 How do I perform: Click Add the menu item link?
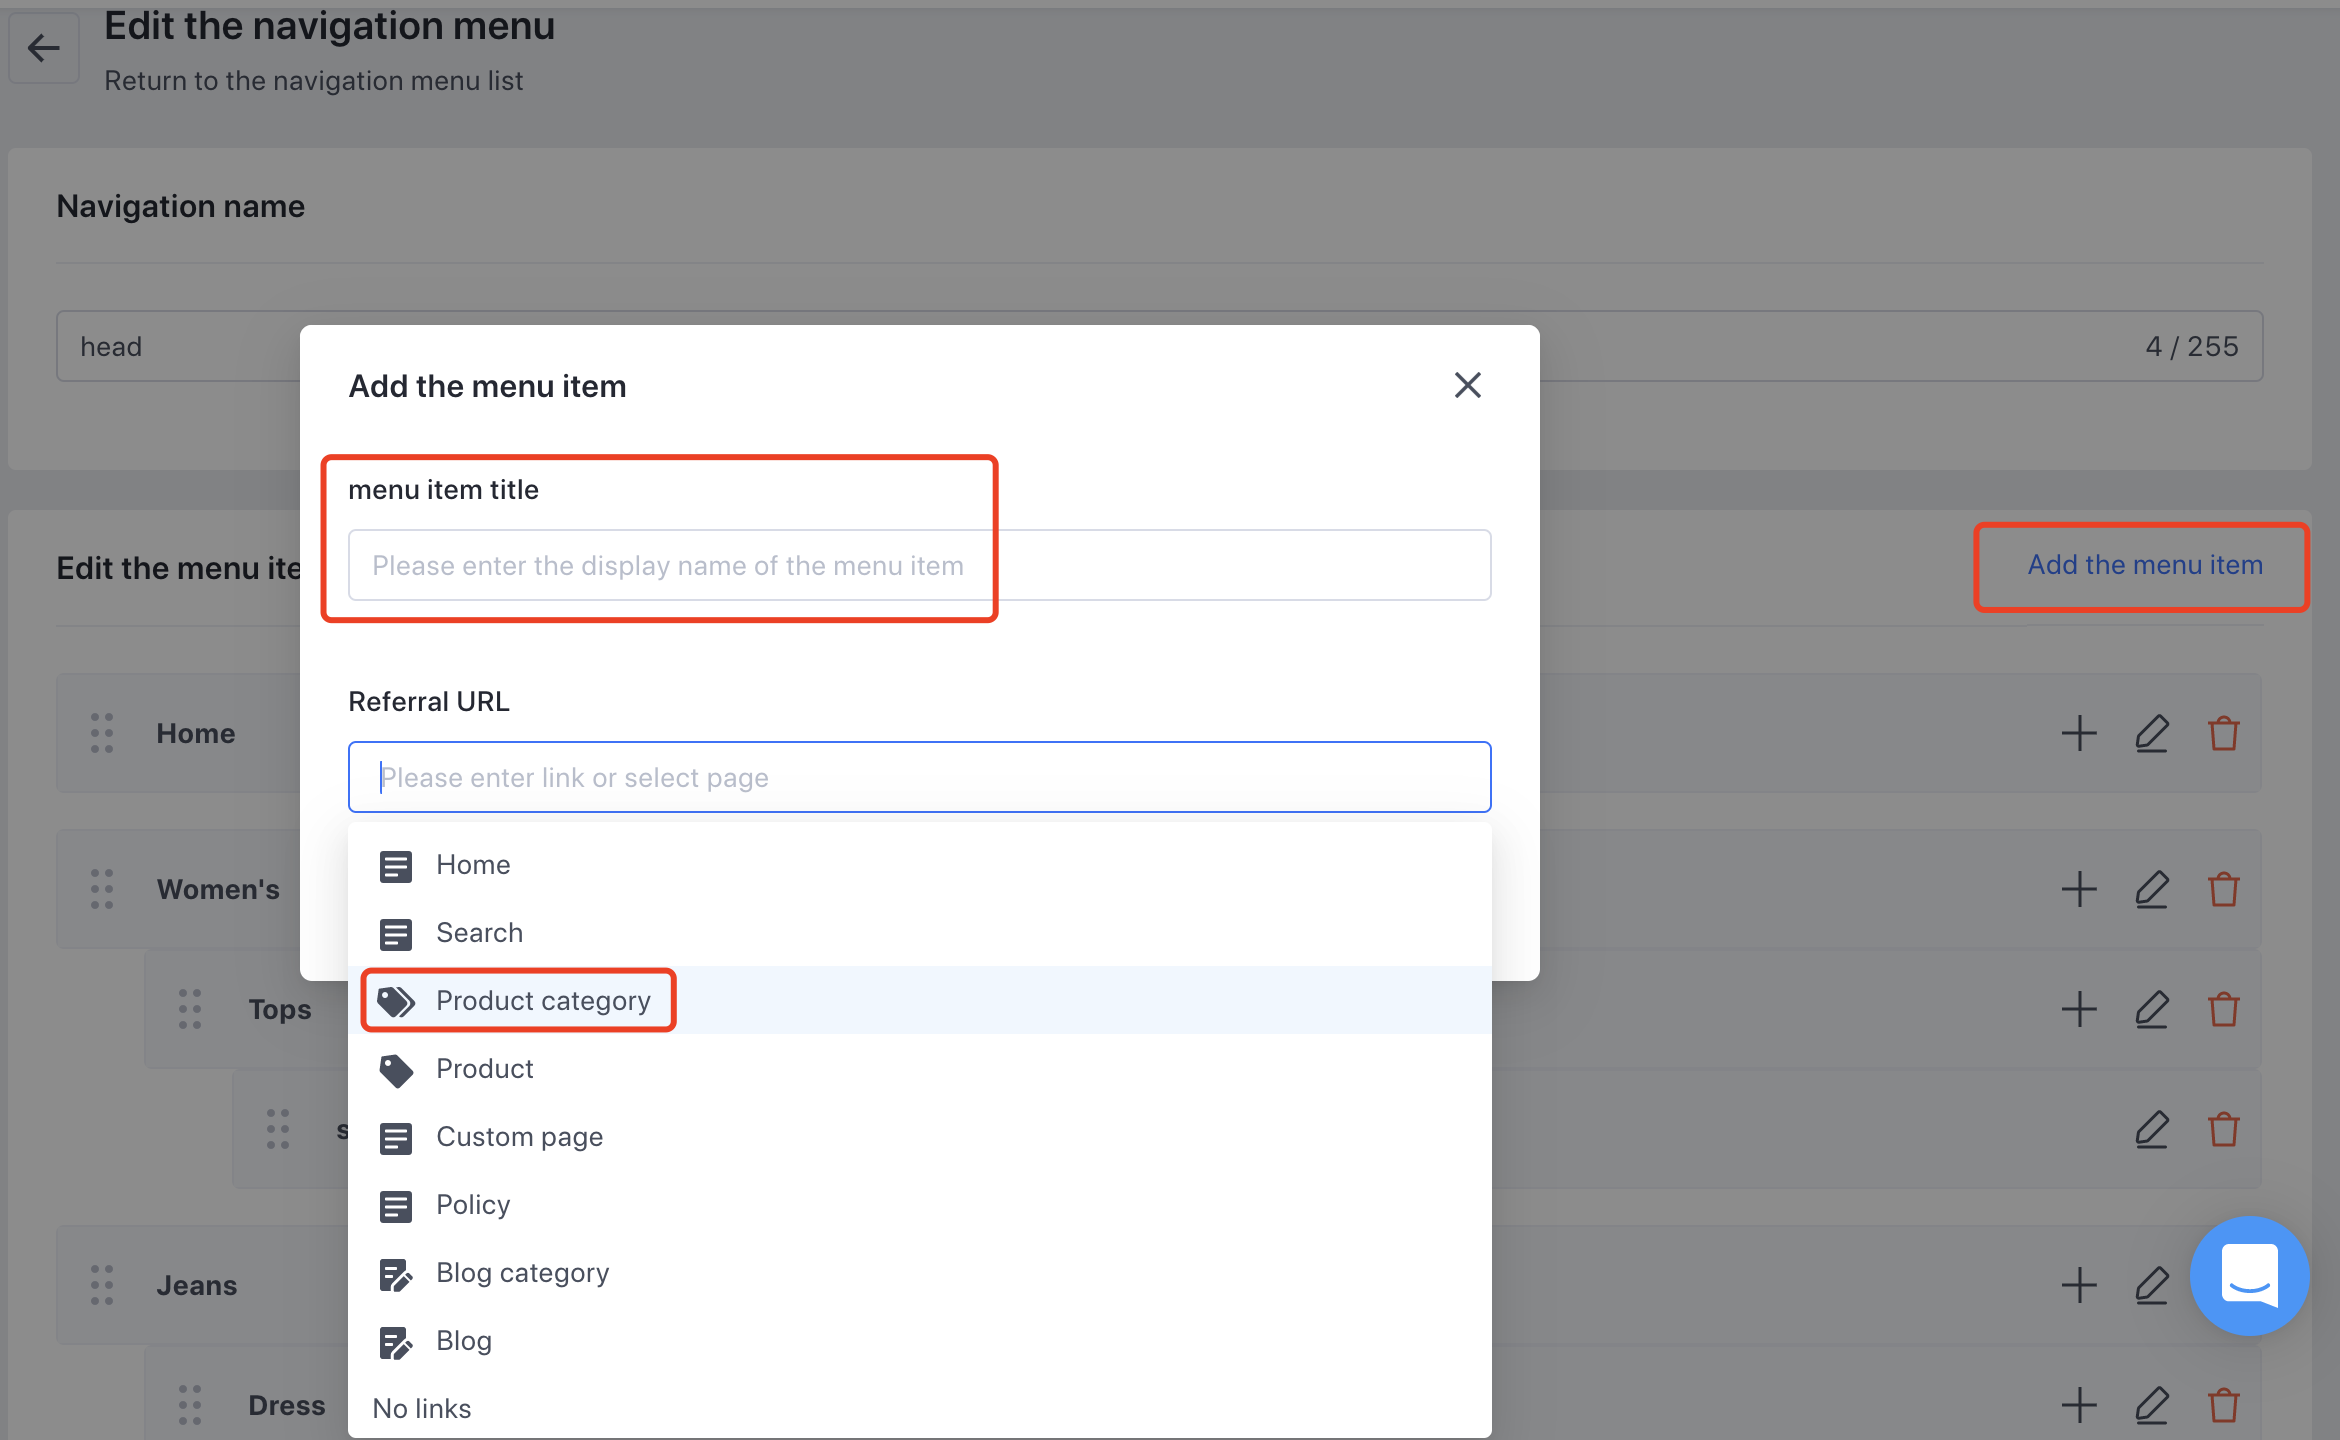[2144, 565]
